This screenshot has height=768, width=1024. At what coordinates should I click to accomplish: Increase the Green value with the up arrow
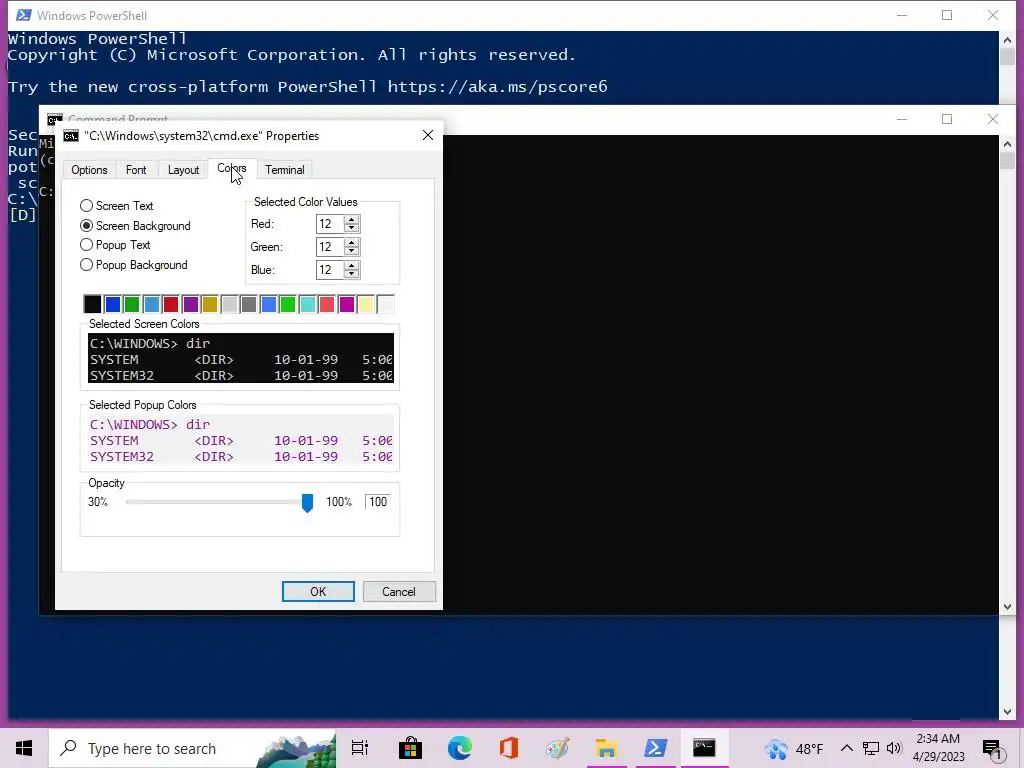351,242
